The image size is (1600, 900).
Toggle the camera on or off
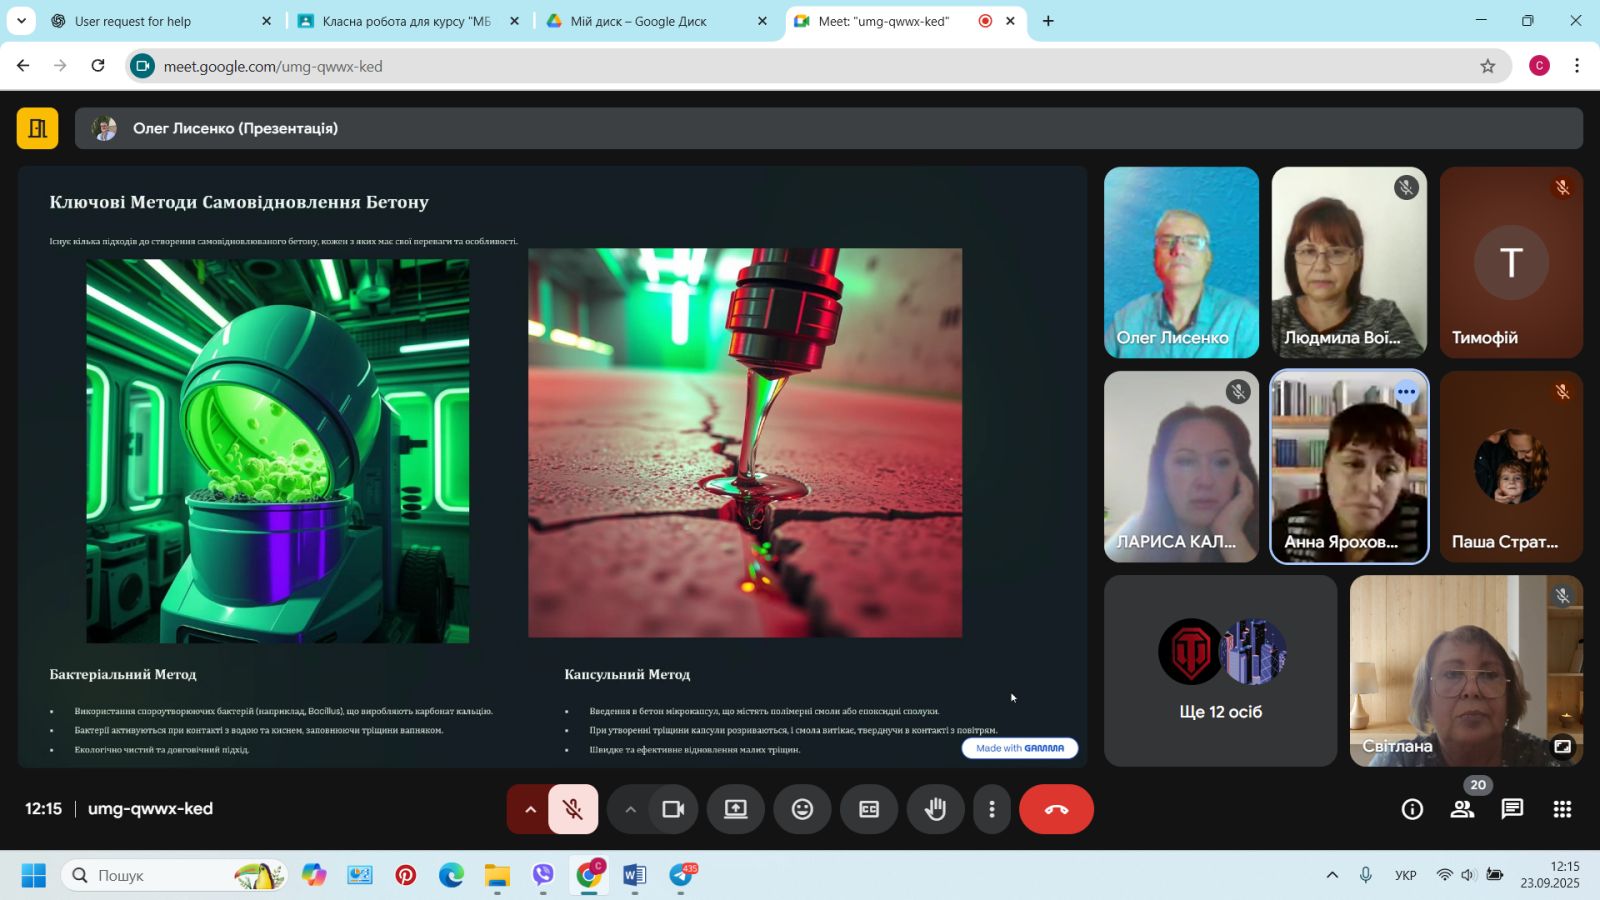click(x=673, y=809)
